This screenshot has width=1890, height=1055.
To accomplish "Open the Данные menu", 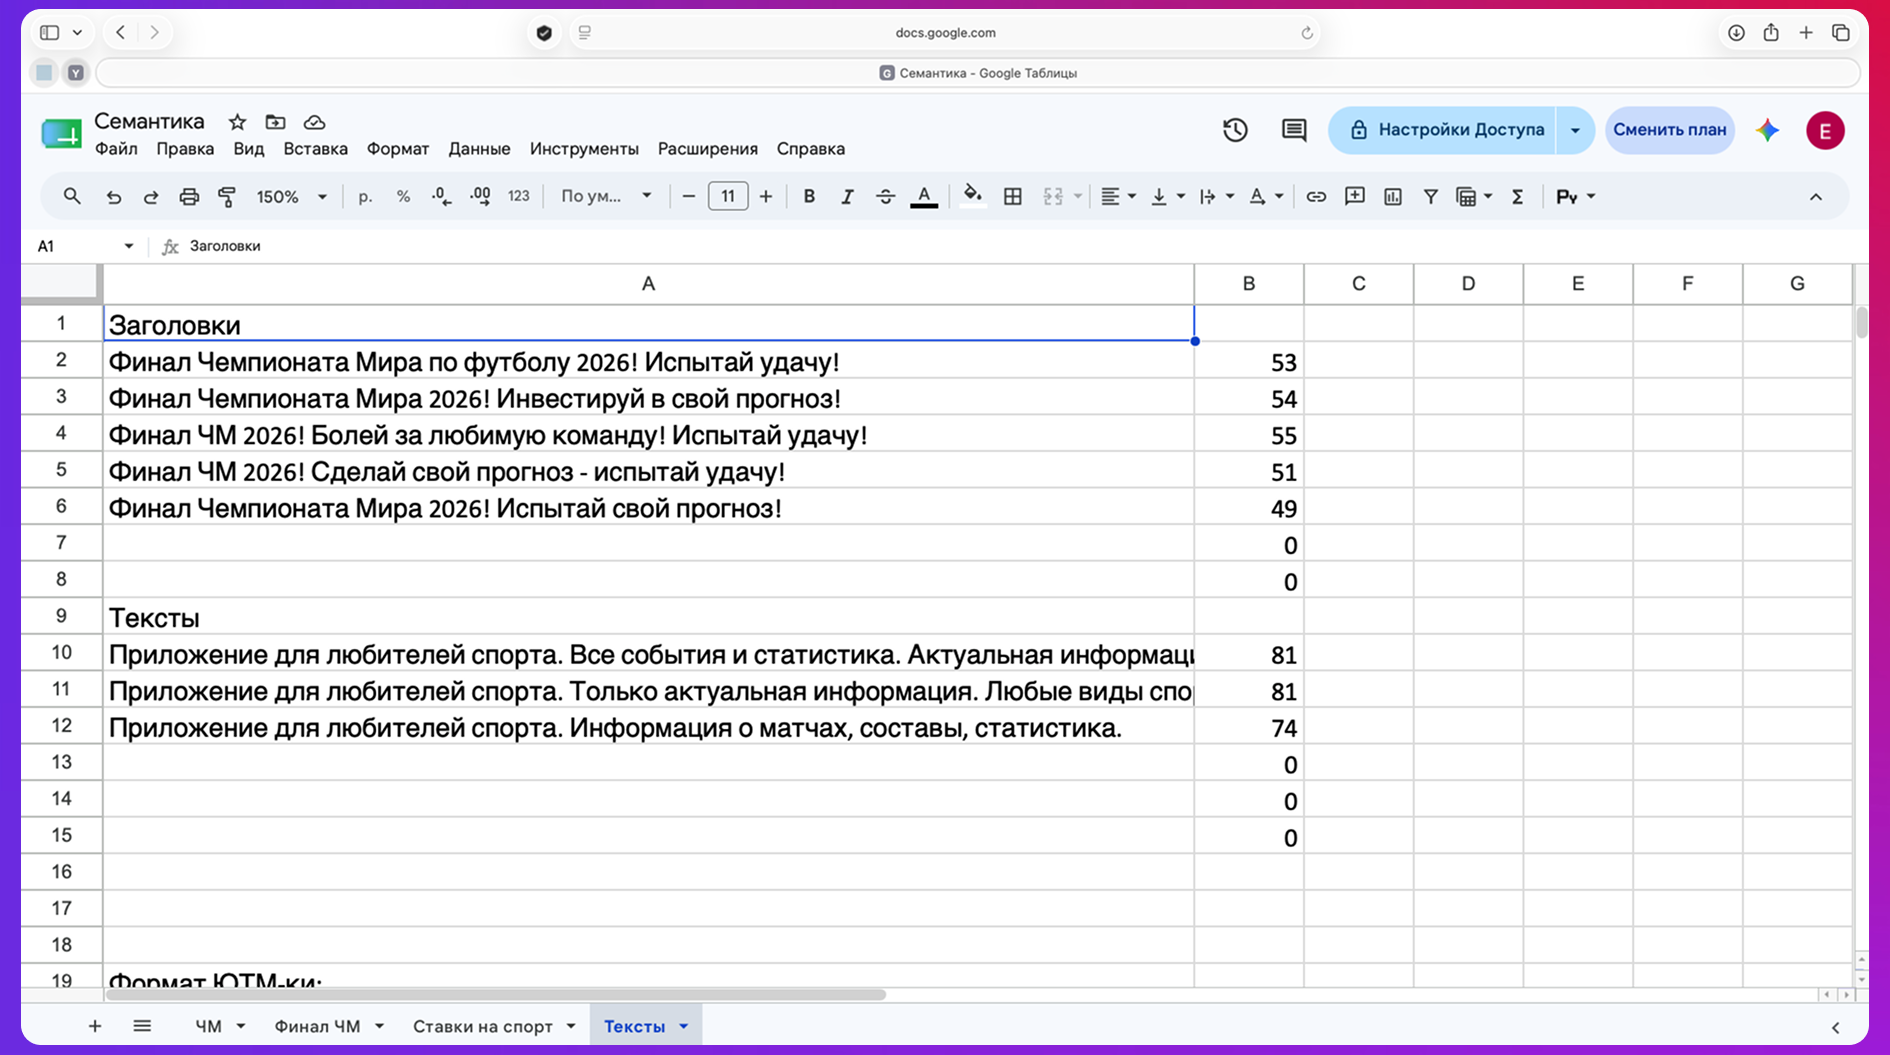I will pos(479,149).
